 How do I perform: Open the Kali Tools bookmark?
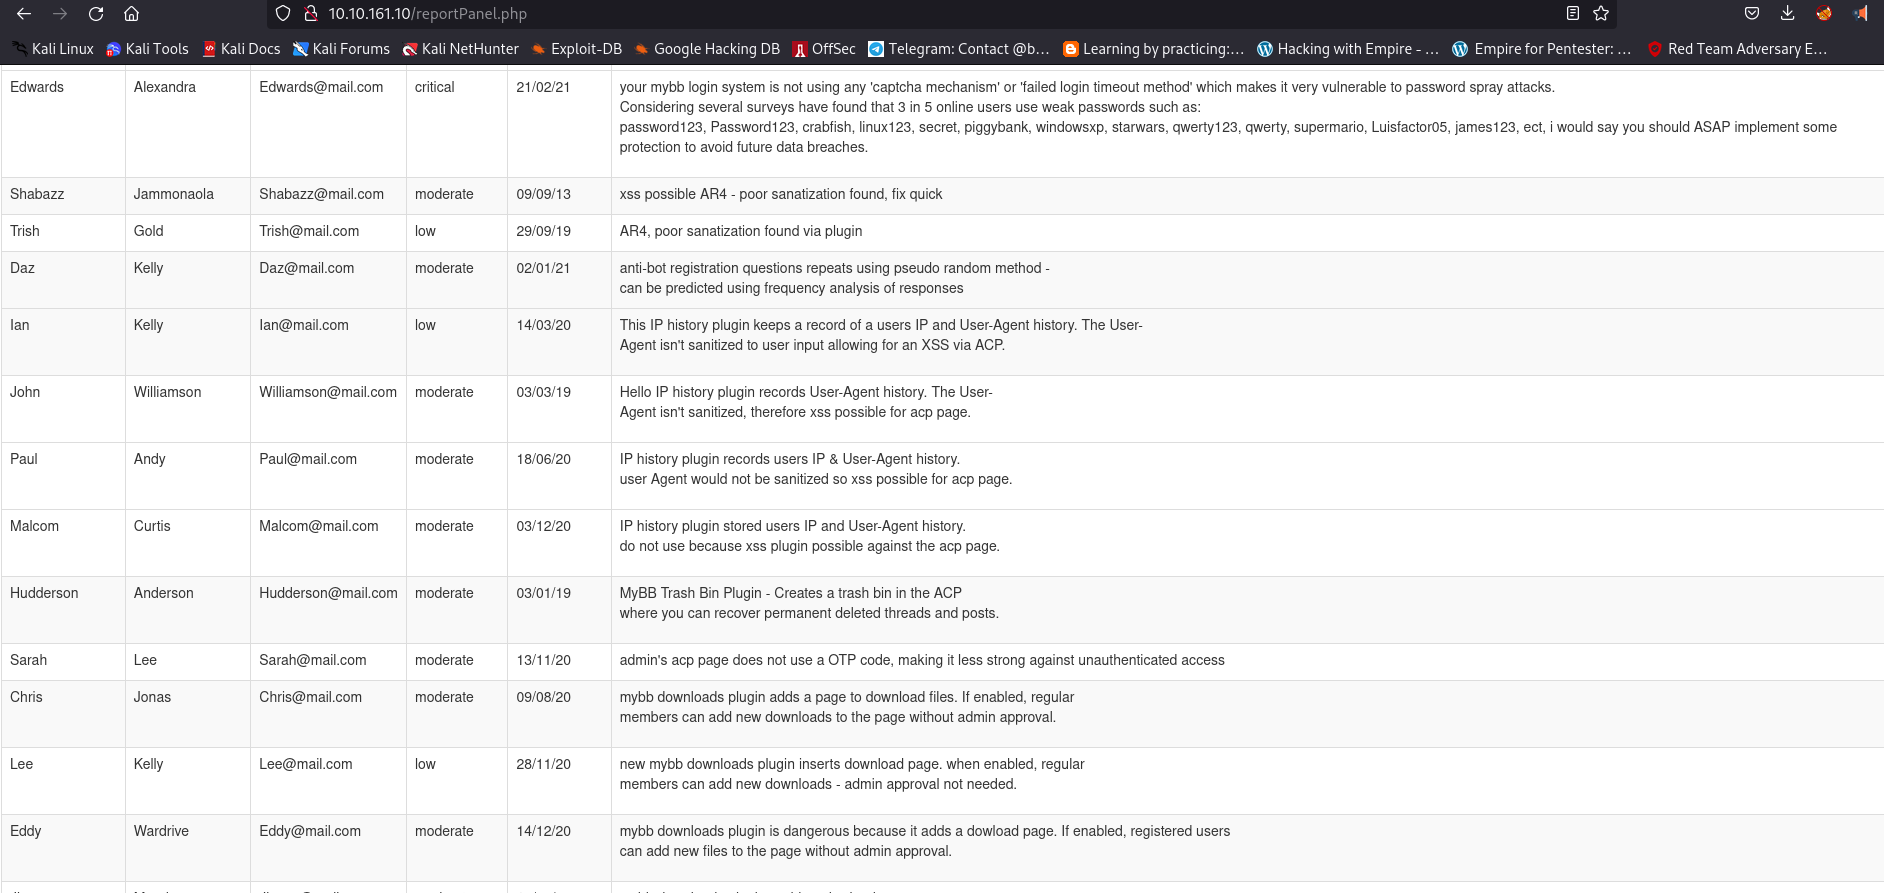pyautogui.click(x=147, y=49)
